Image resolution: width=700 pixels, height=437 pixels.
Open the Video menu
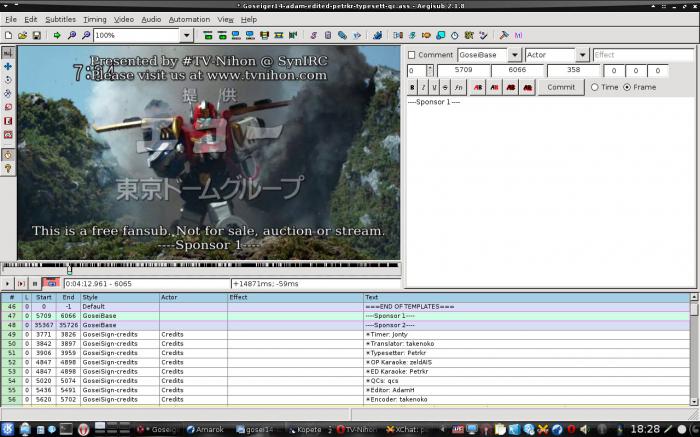pos(124,20)
